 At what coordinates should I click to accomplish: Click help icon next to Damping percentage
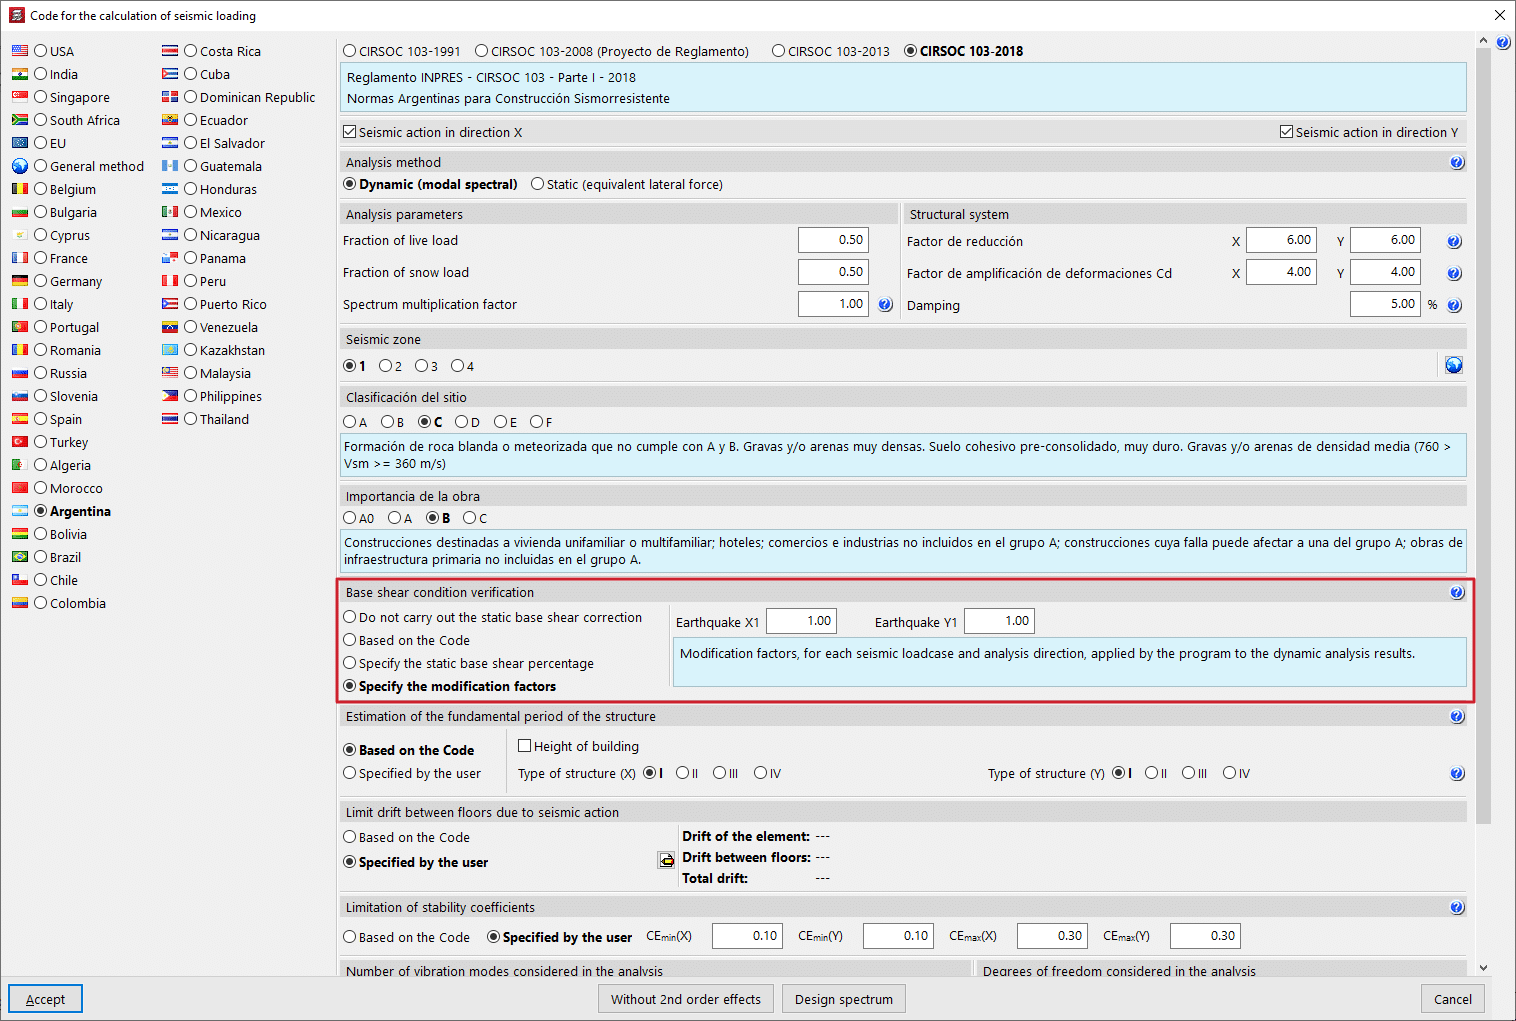tap(1454, 306)
